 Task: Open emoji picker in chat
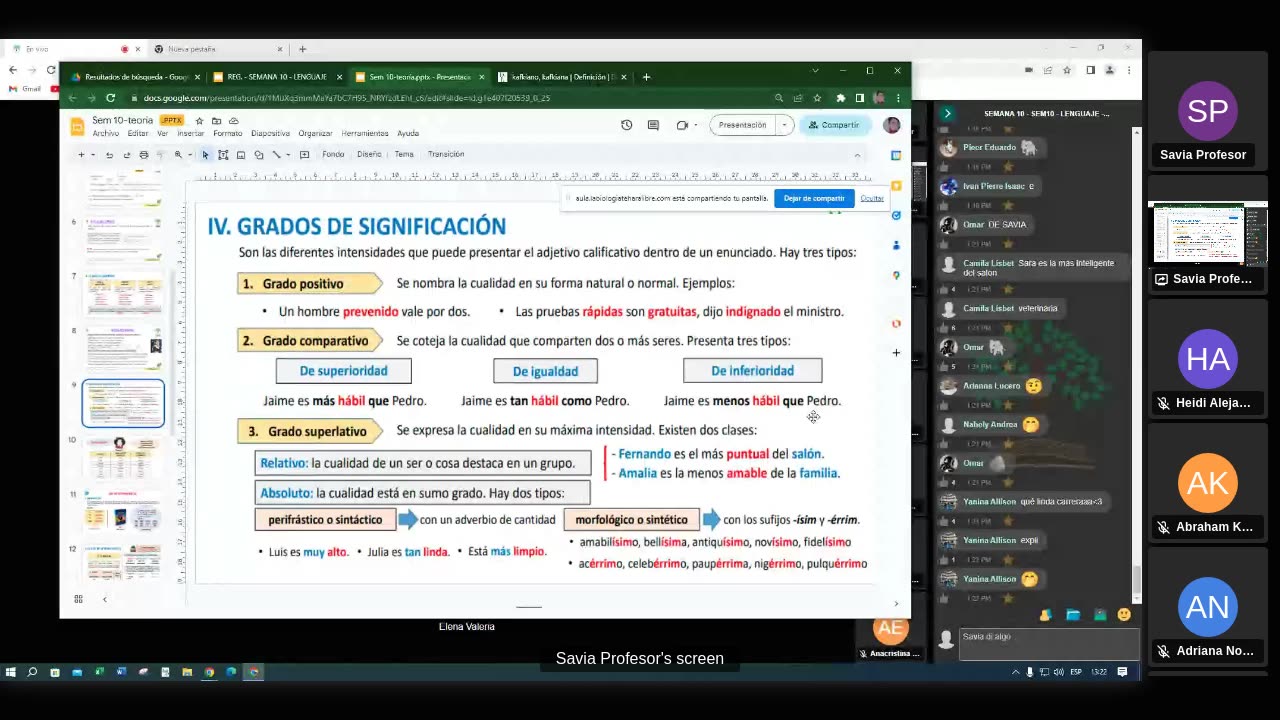[1124, 614]
